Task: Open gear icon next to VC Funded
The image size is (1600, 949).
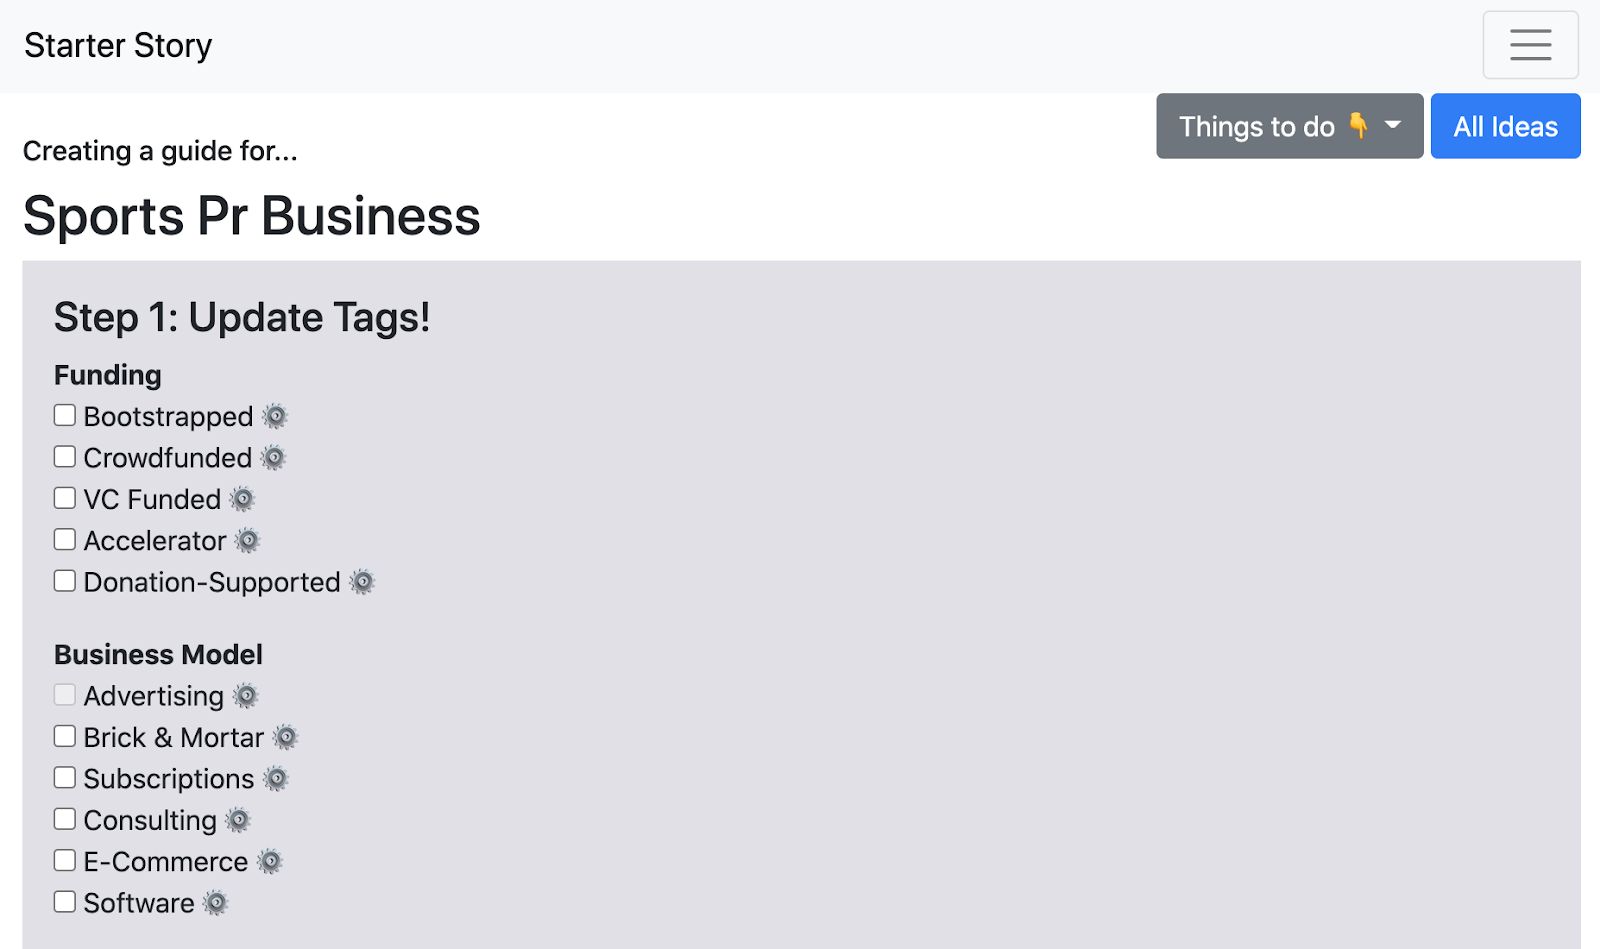Action: click(242, 499)
